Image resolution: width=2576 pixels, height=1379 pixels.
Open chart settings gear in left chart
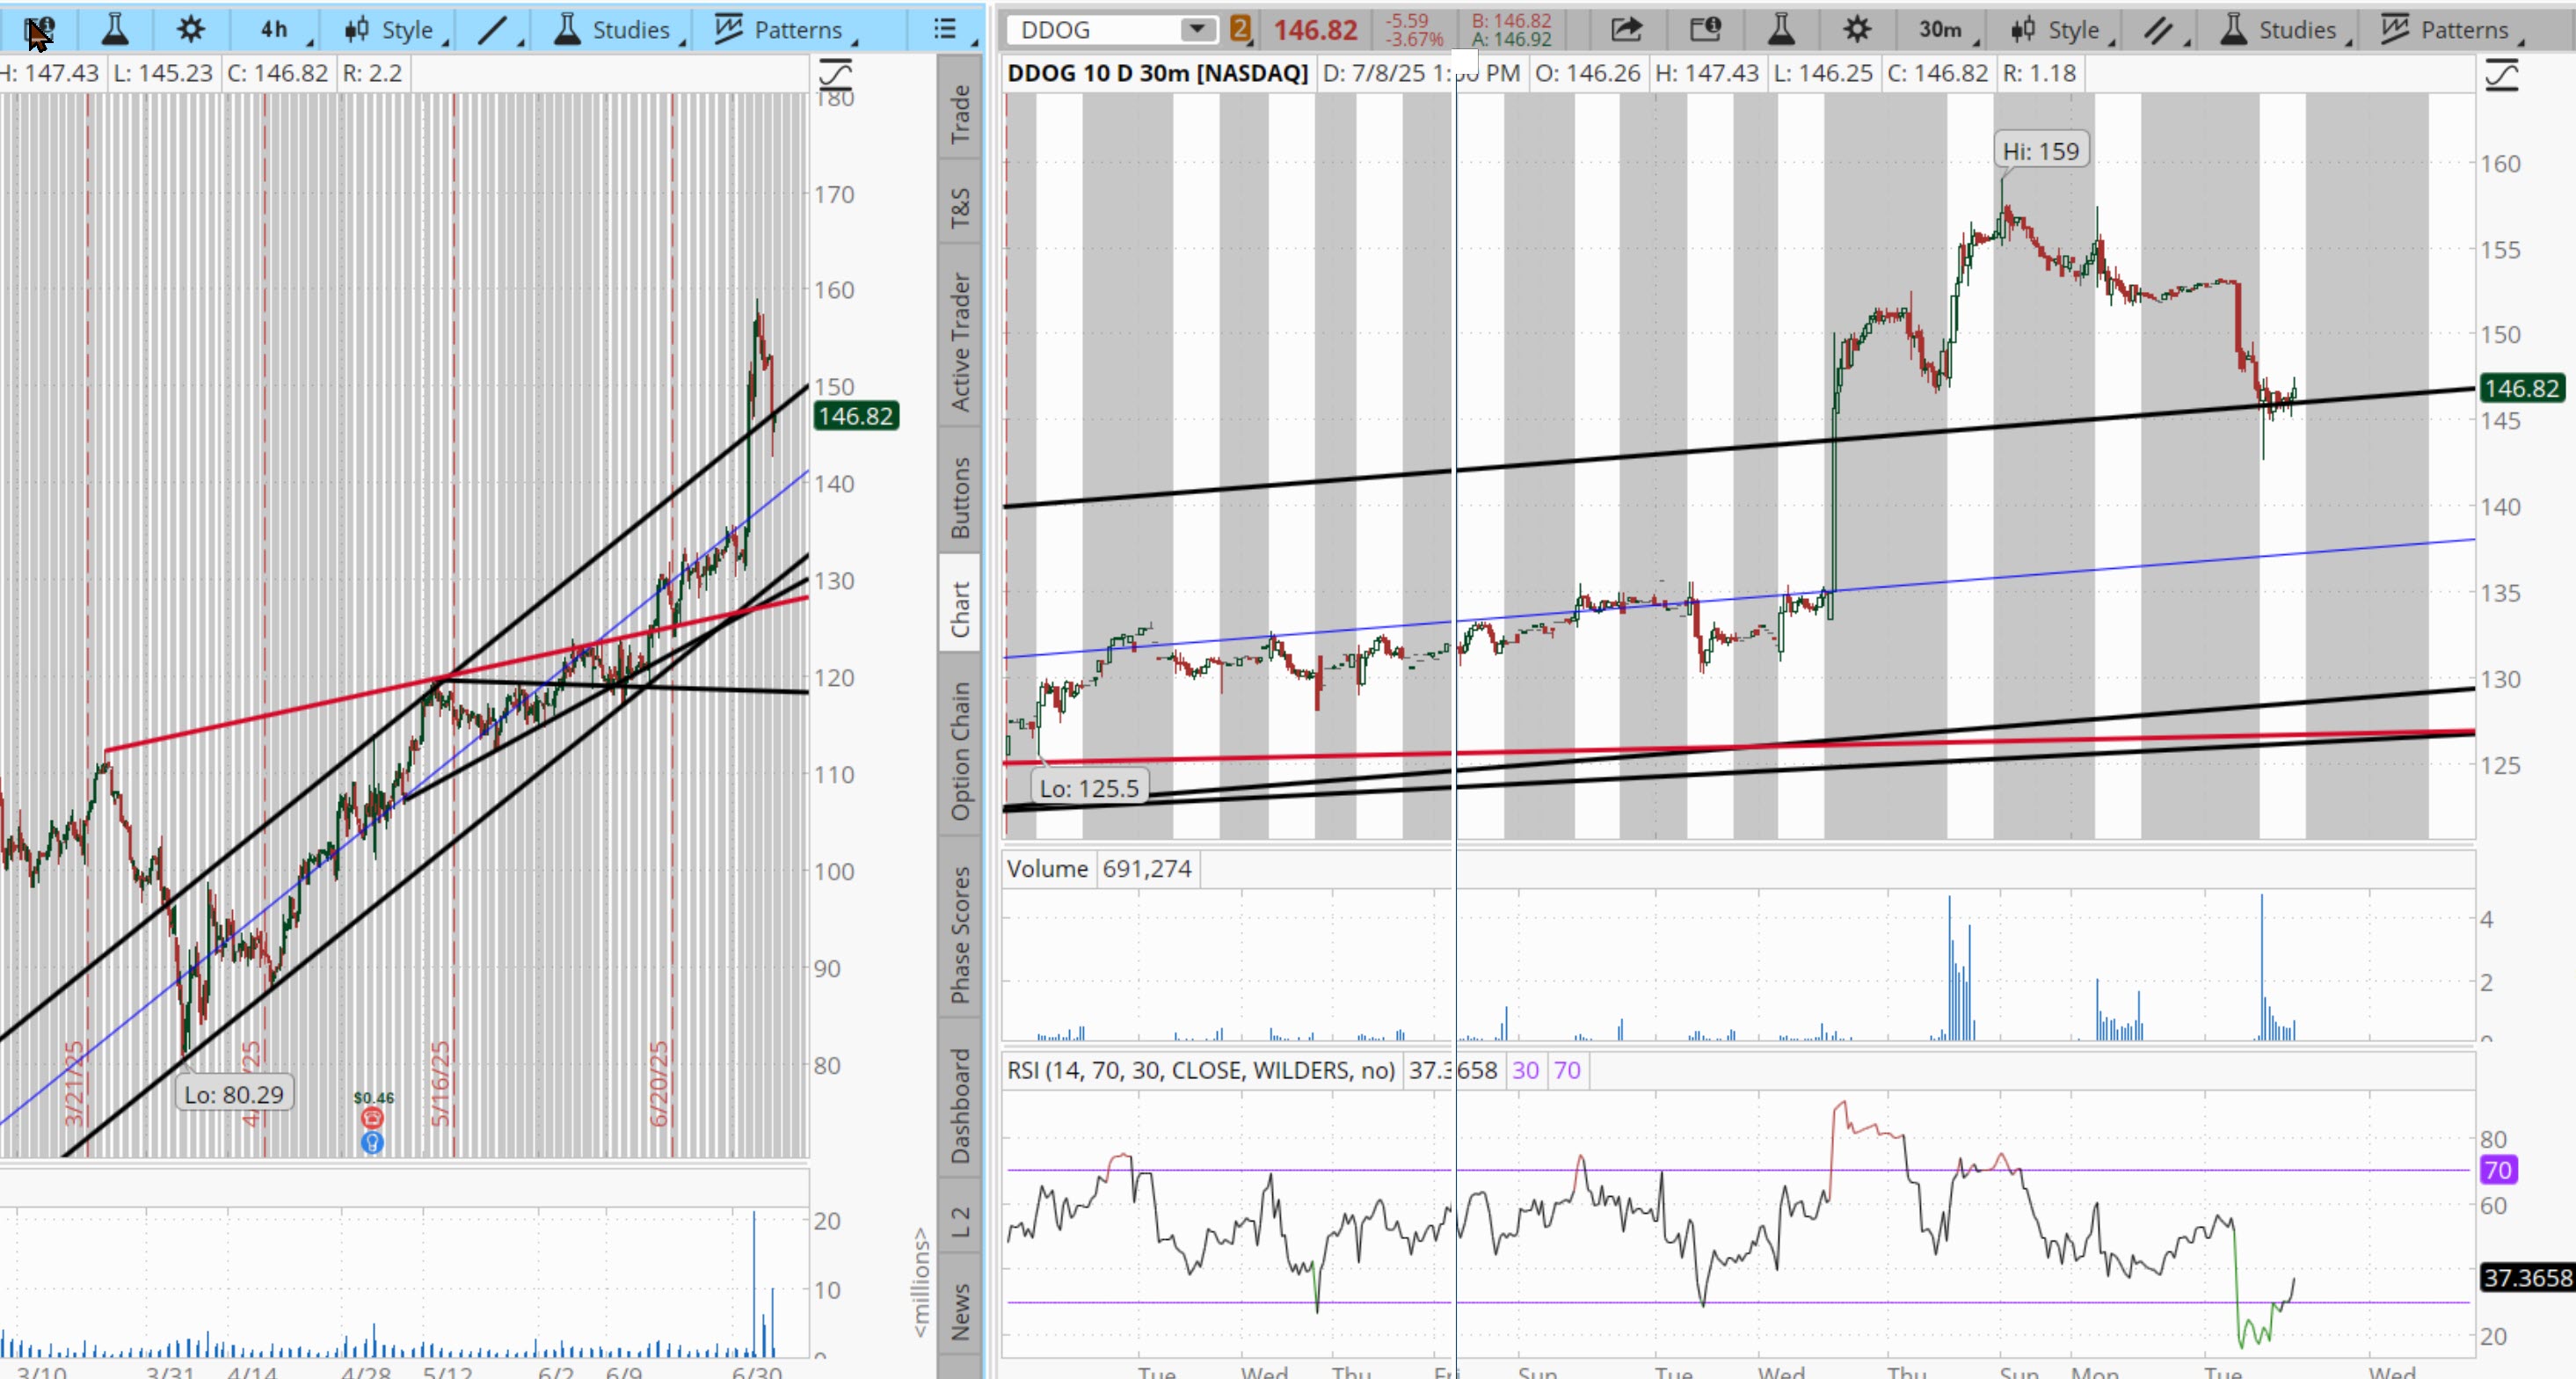[190, 29]
